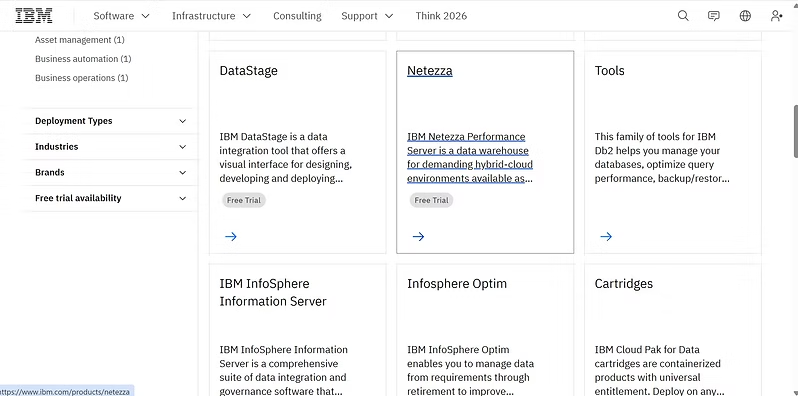Image resolution: width=798 pixels, height=396 pixels.
Task: Select the Asset management (1) filter
Action: tap(80, 40)
